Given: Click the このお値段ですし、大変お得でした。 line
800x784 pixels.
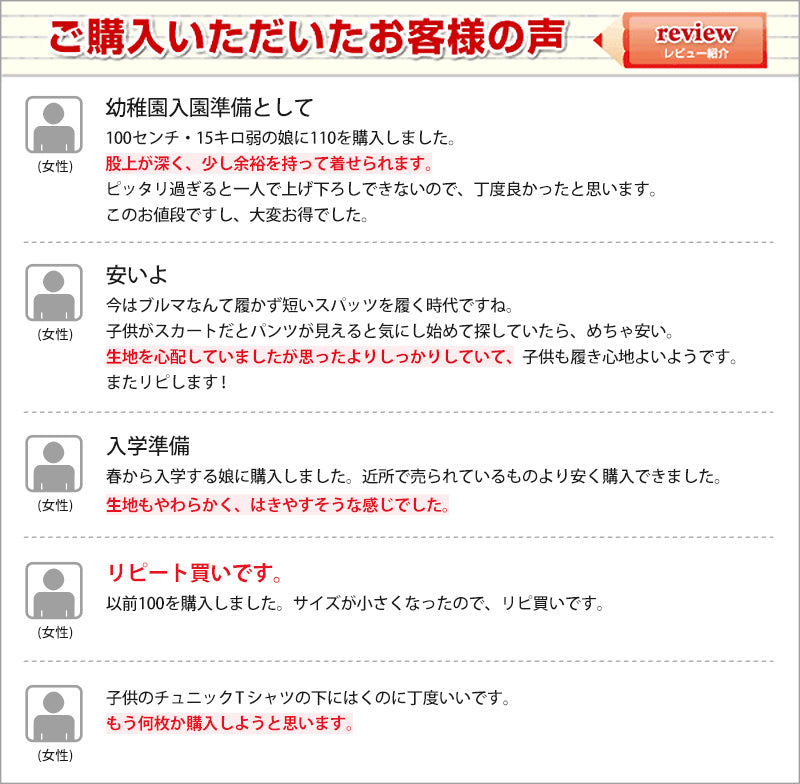Looking at the screenshot, I should point(237,214).
